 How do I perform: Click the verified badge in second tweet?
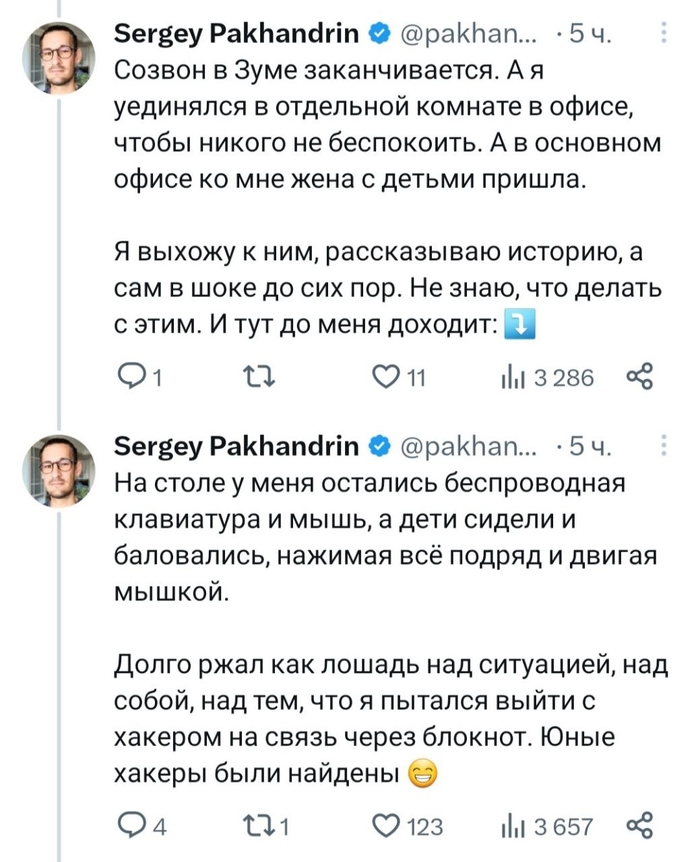(x=380, y=446)
